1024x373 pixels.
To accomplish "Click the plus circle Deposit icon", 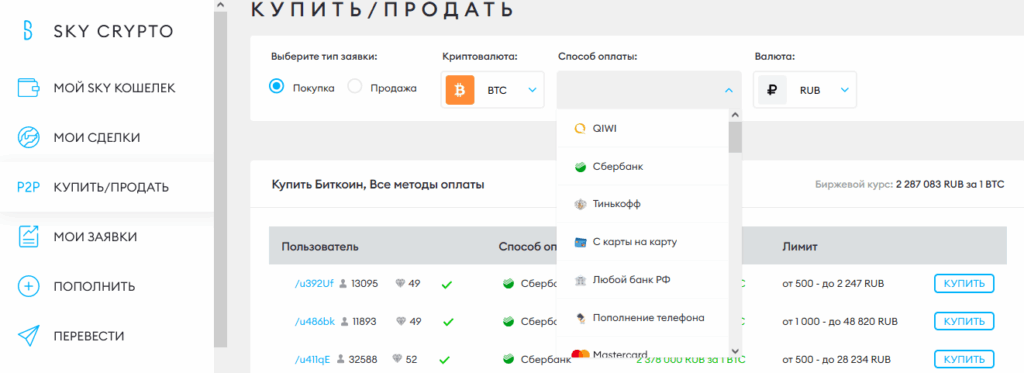I will tap(28, 286).
